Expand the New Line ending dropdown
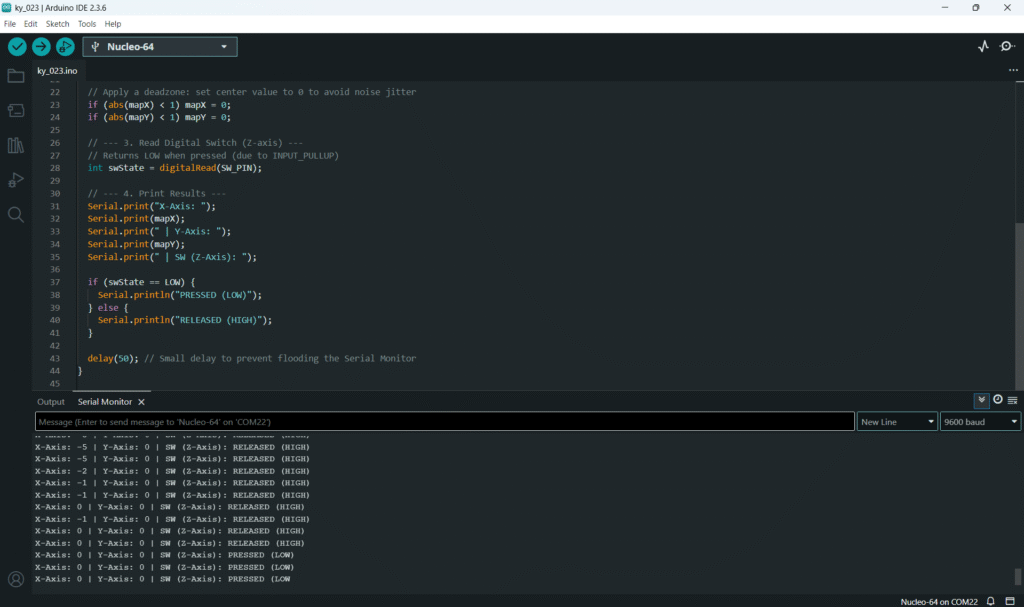The image size is (1024, 607). click(x=897, y=422)
